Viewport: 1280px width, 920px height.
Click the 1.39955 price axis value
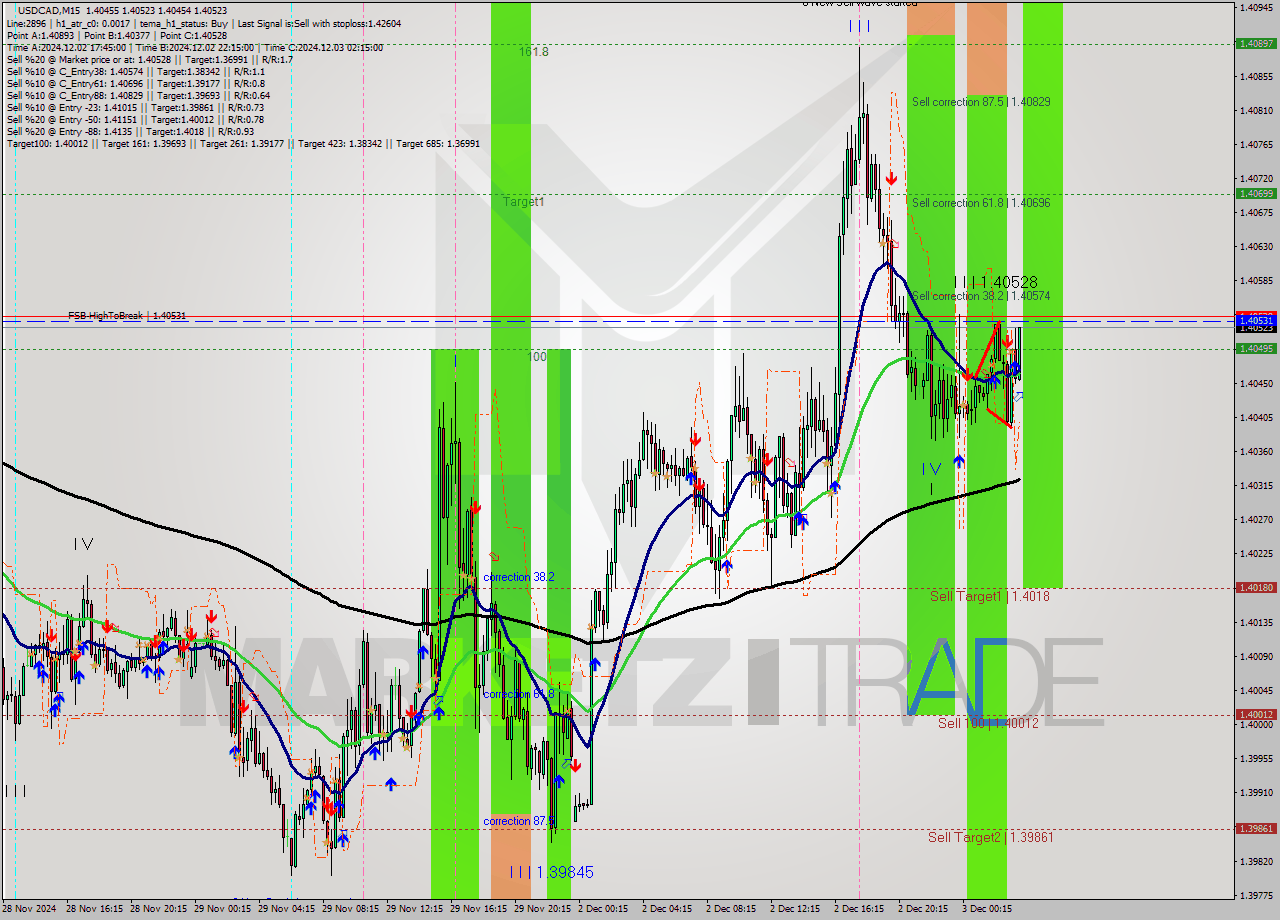click(1256, 758)
